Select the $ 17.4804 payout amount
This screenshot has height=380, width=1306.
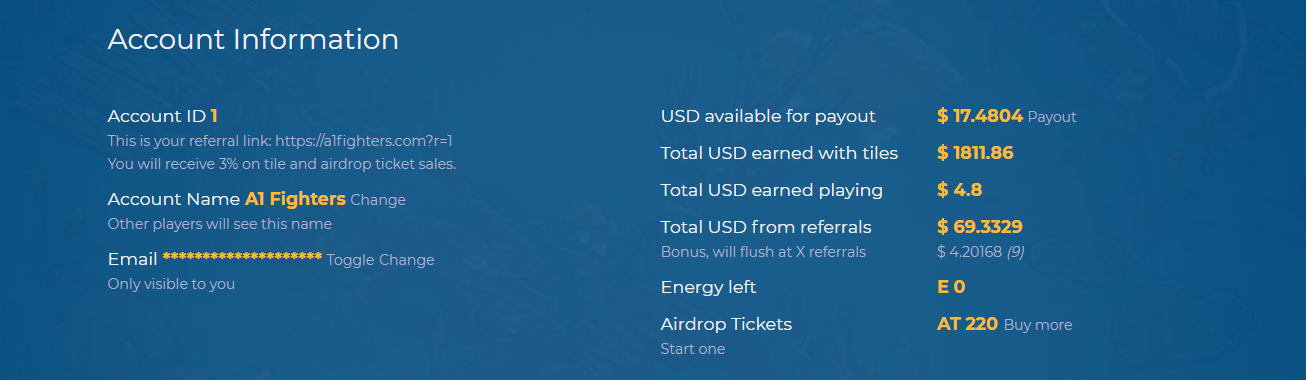[x=980, y=116]
